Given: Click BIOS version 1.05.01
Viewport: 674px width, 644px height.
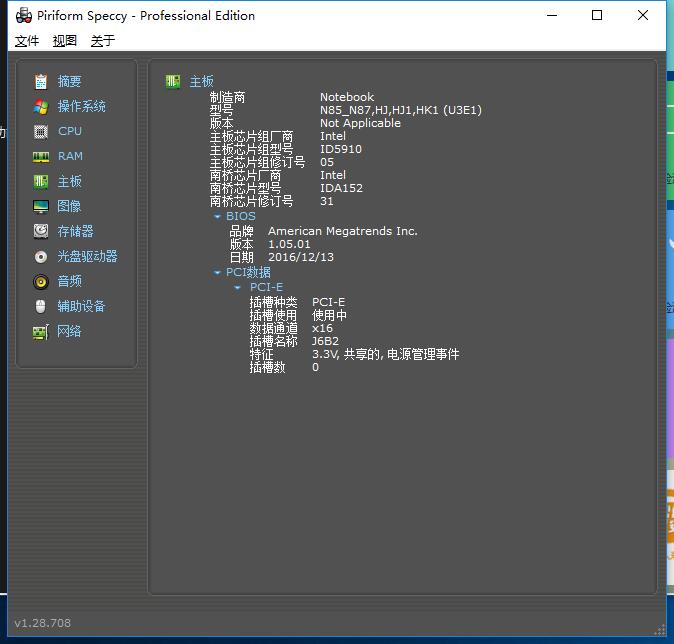Looking at the screenshot, I should (289, 244).
